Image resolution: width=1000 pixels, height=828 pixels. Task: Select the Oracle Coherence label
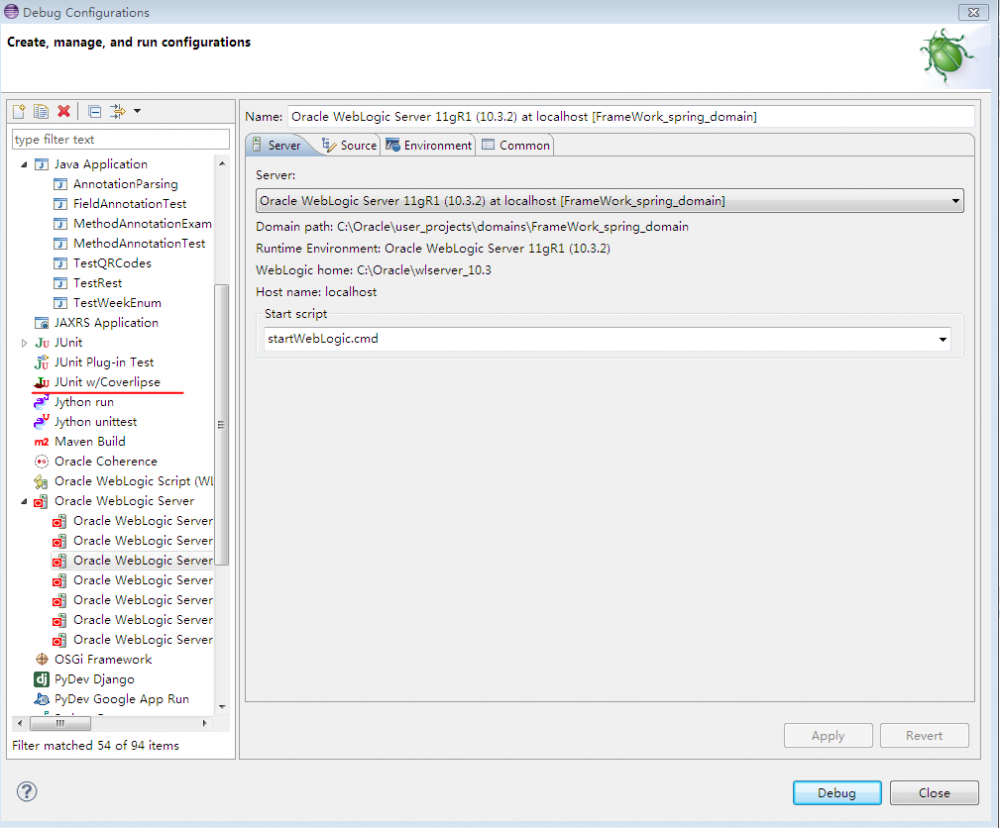[106, 462]
